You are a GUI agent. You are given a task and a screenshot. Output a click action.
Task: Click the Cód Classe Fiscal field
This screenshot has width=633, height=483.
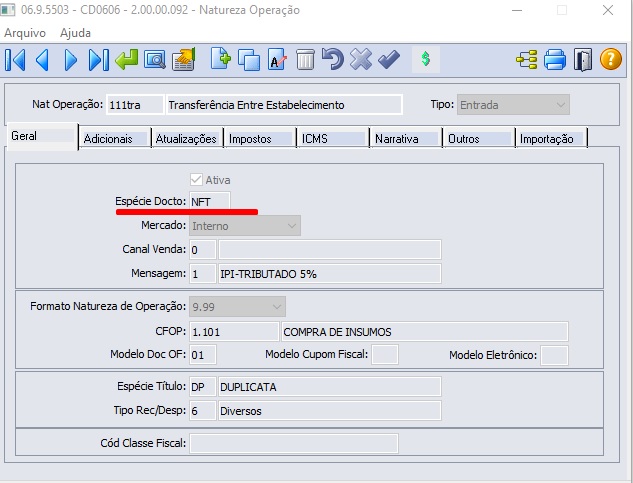(x=294, y=443)
